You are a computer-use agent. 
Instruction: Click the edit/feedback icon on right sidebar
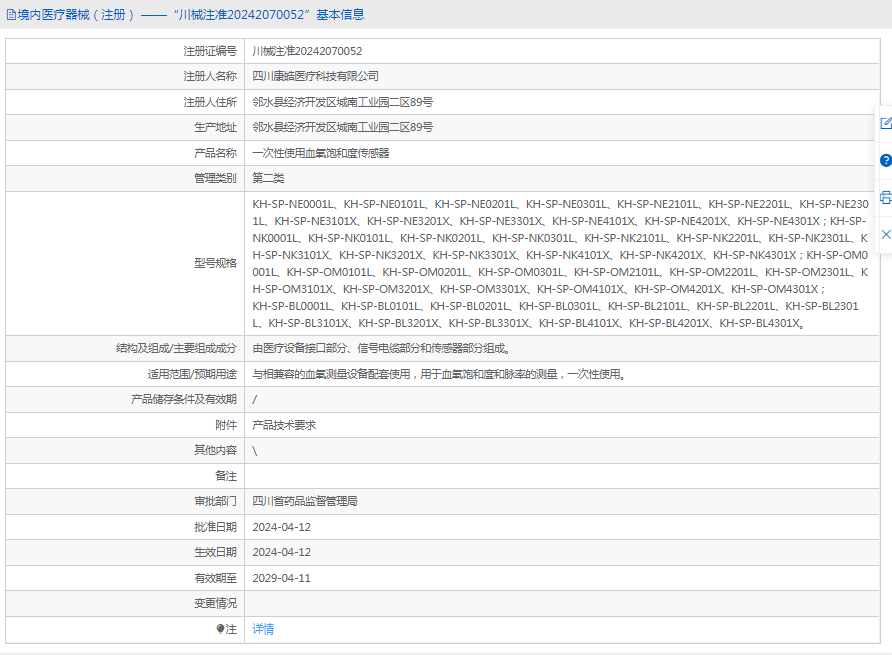click(x=886, y=123)
